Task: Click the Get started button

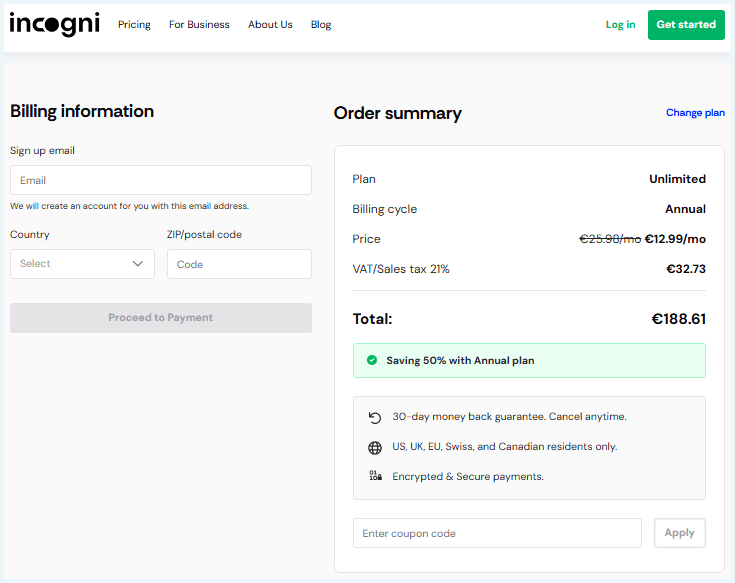Action: [686, 25]
